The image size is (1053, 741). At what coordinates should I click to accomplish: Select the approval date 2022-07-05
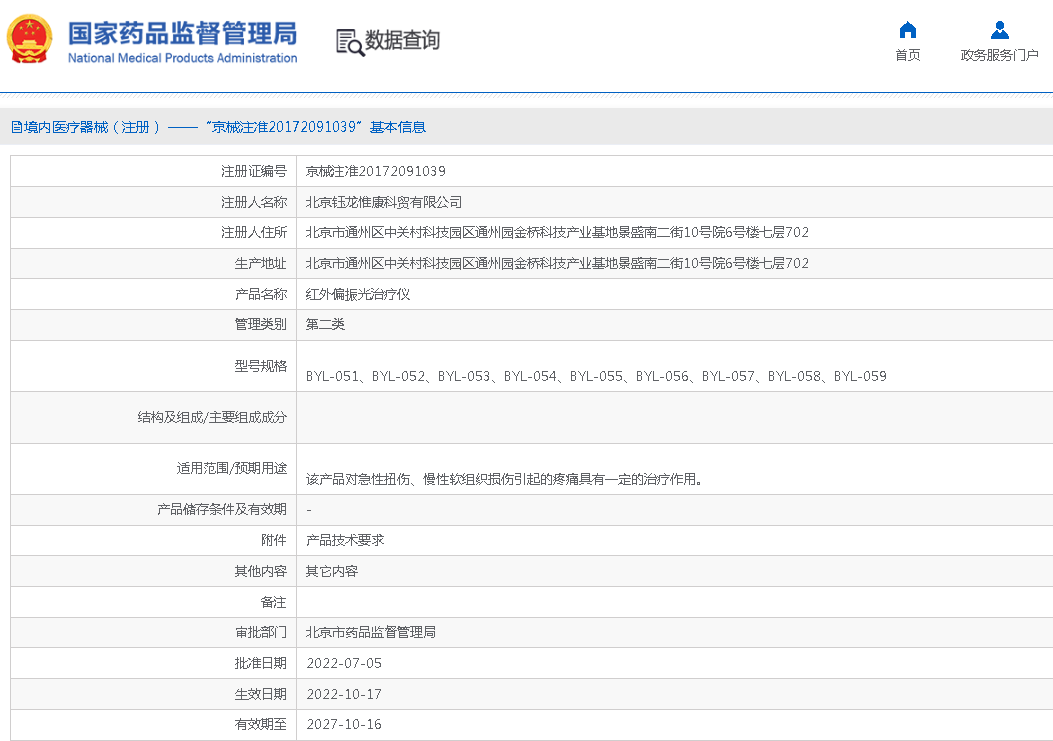click(344, 663)
